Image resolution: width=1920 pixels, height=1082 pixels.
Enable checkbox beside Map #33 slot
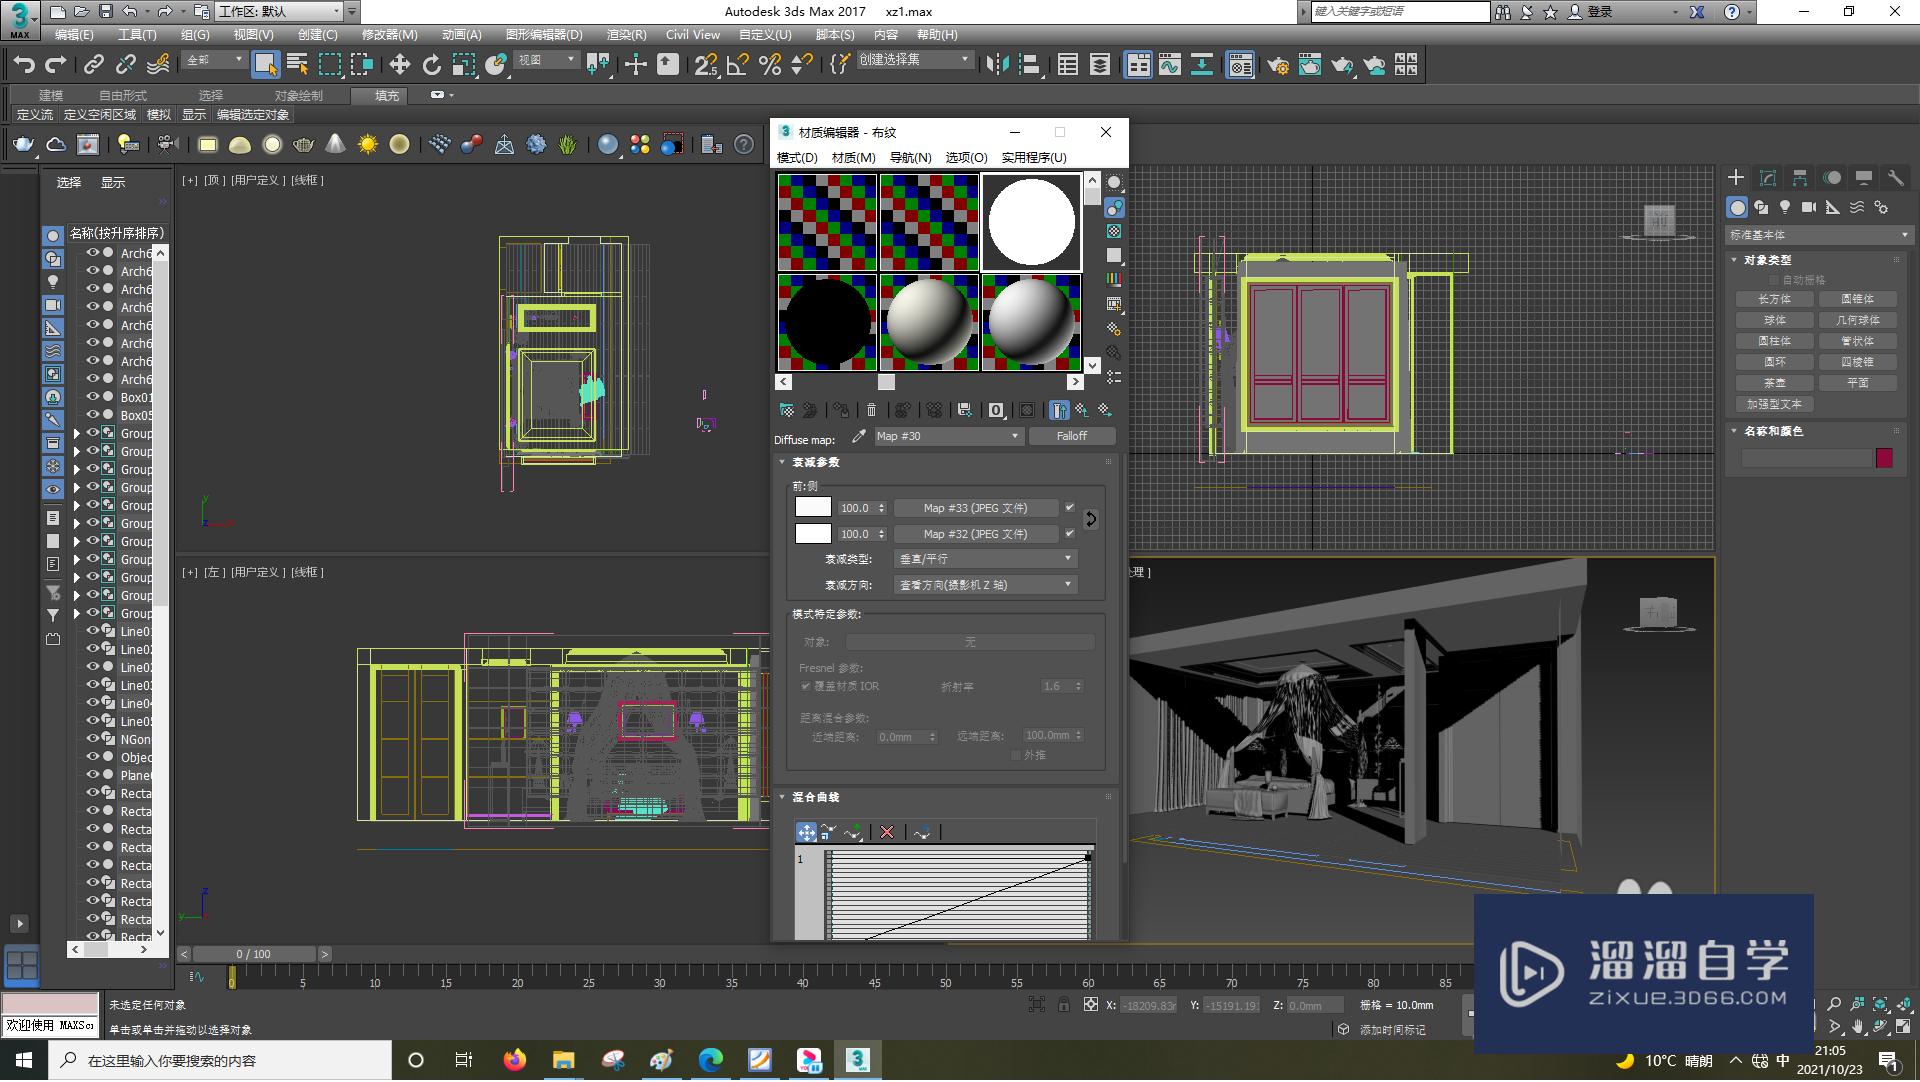click(x=1070, y=508)
